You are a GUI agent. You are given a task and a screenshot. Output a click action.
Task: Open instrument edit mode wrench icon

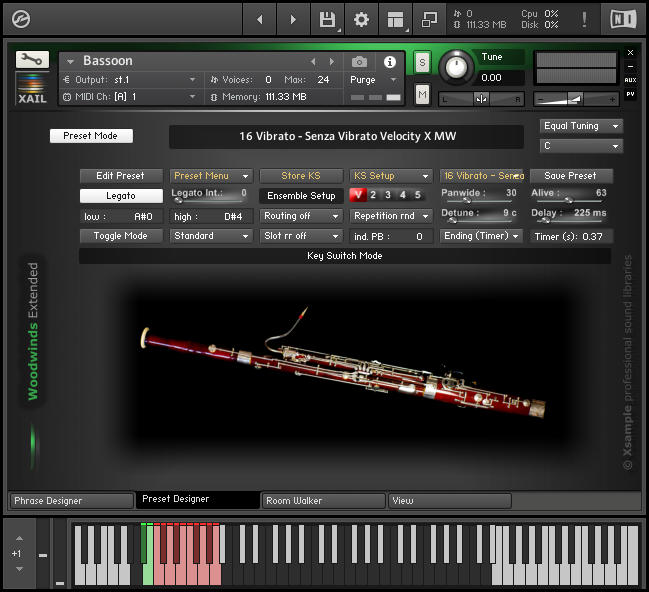[x=32, y=60]
